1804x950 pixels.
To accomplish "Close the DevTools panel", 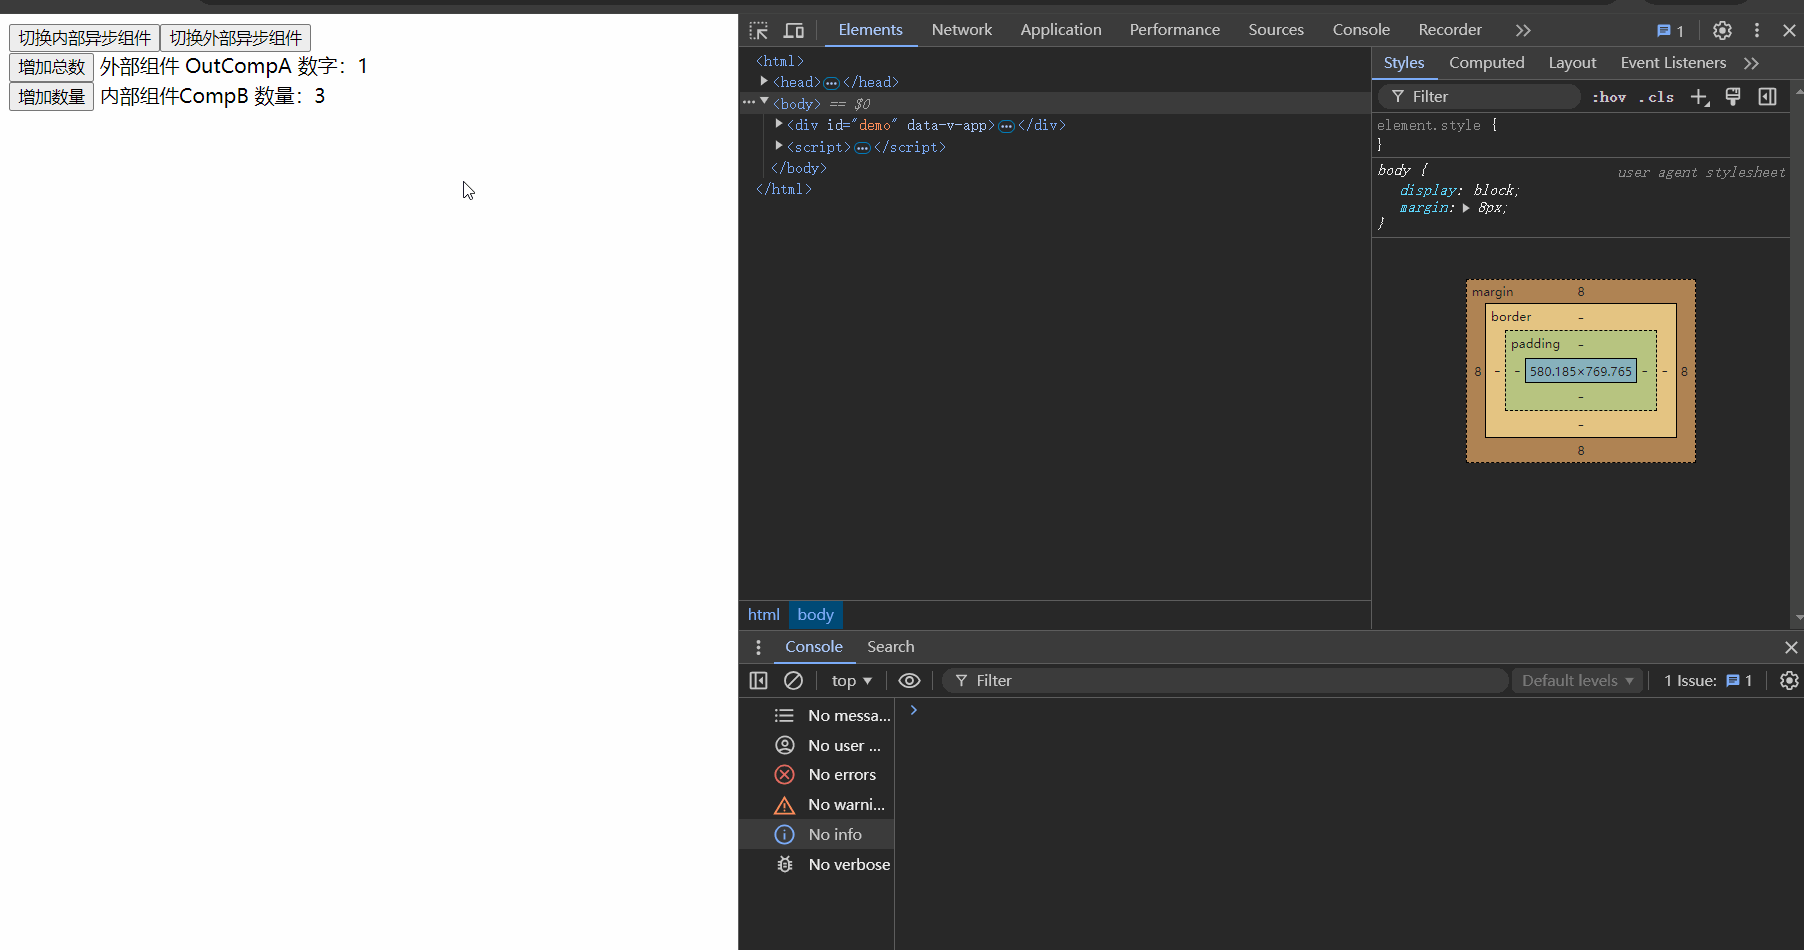I will click(x=1789, y=30).
